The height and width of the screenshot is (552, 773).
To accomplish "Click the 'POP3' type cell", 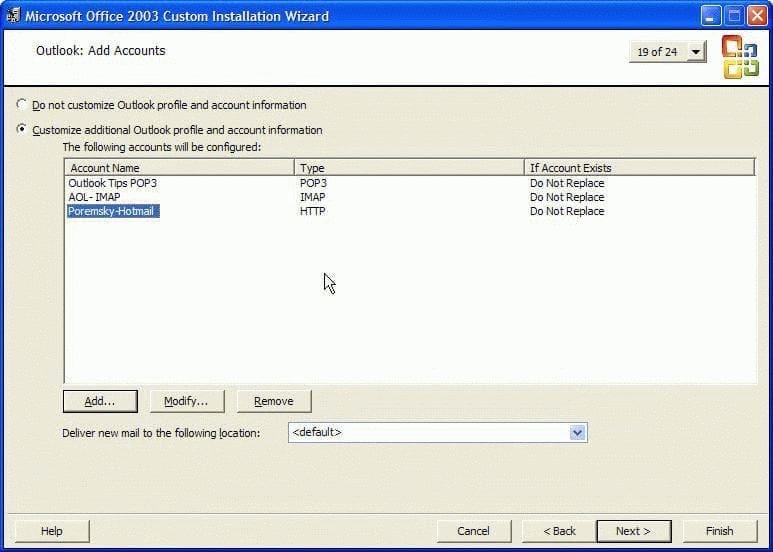I will tap(313, 183).
